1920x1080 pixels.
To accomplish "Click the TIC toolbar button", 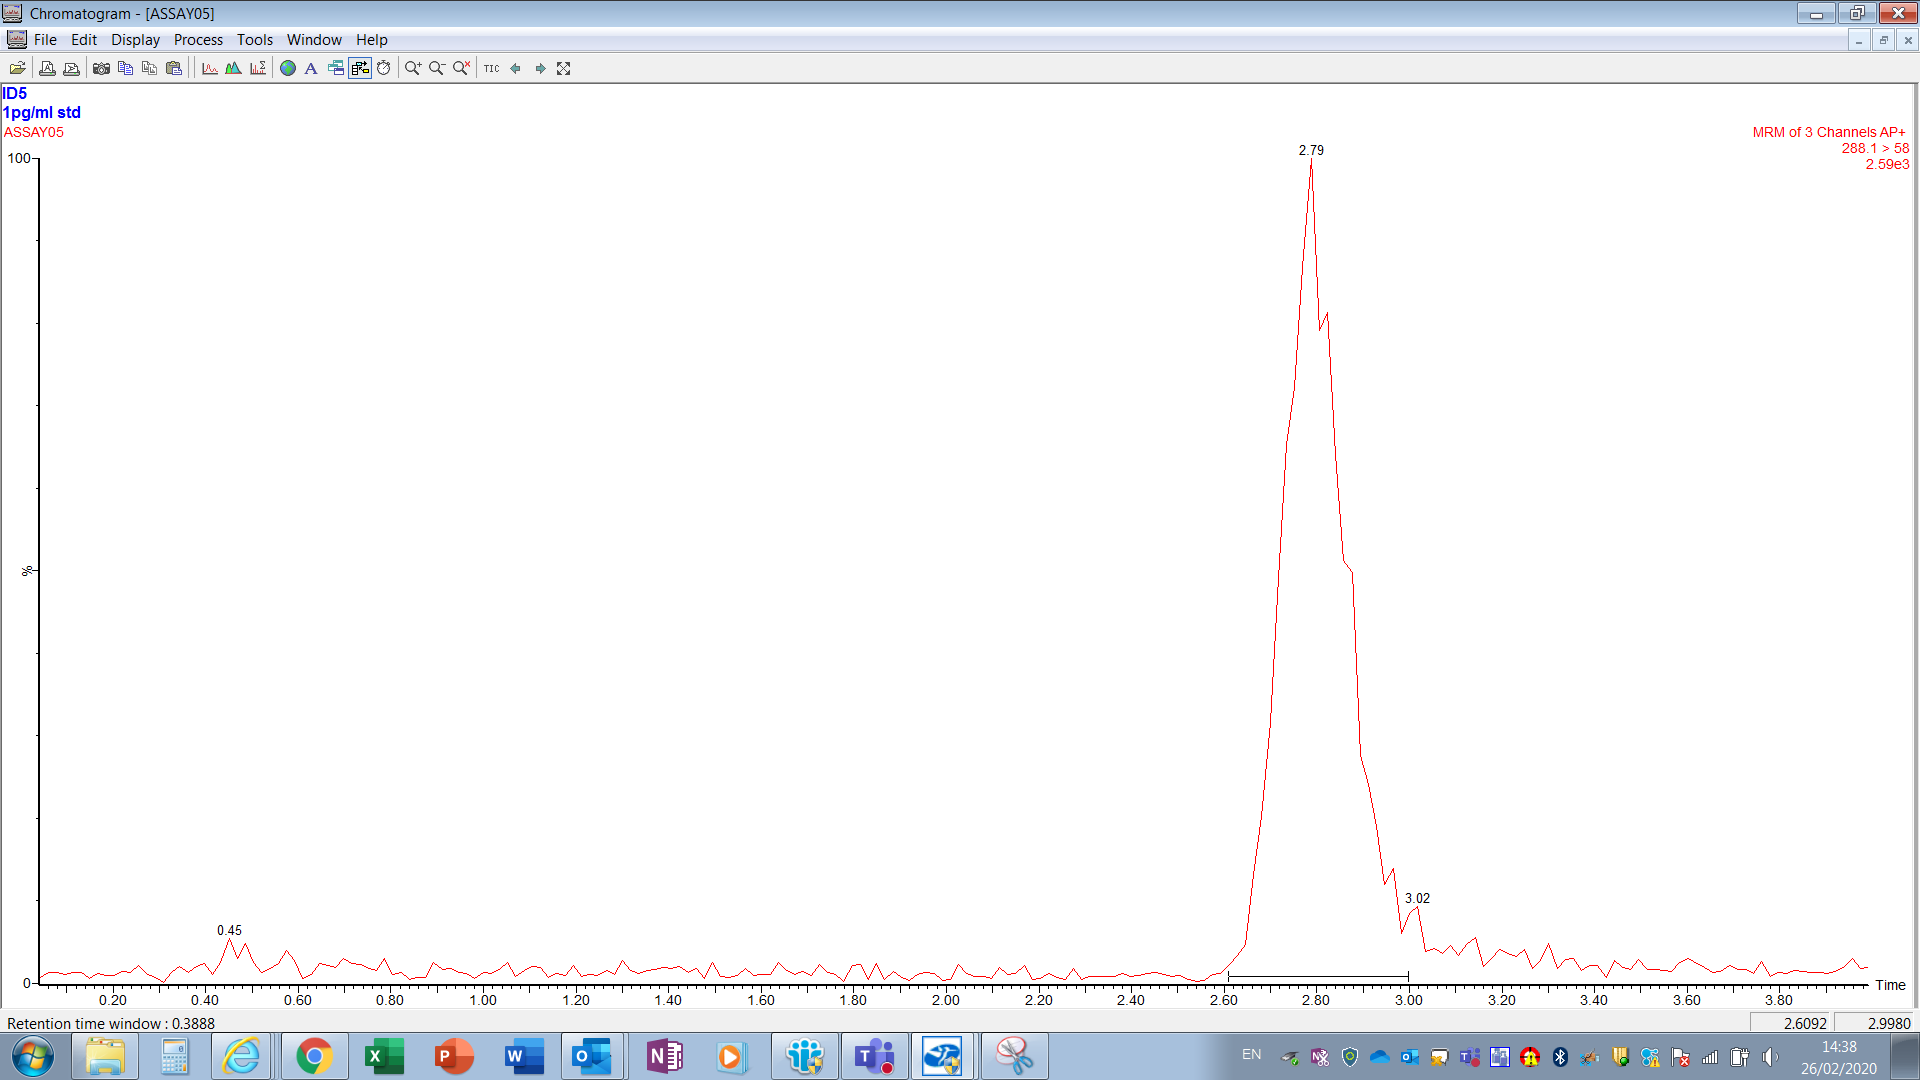I will pyautogui.click(x=491, y=68).
